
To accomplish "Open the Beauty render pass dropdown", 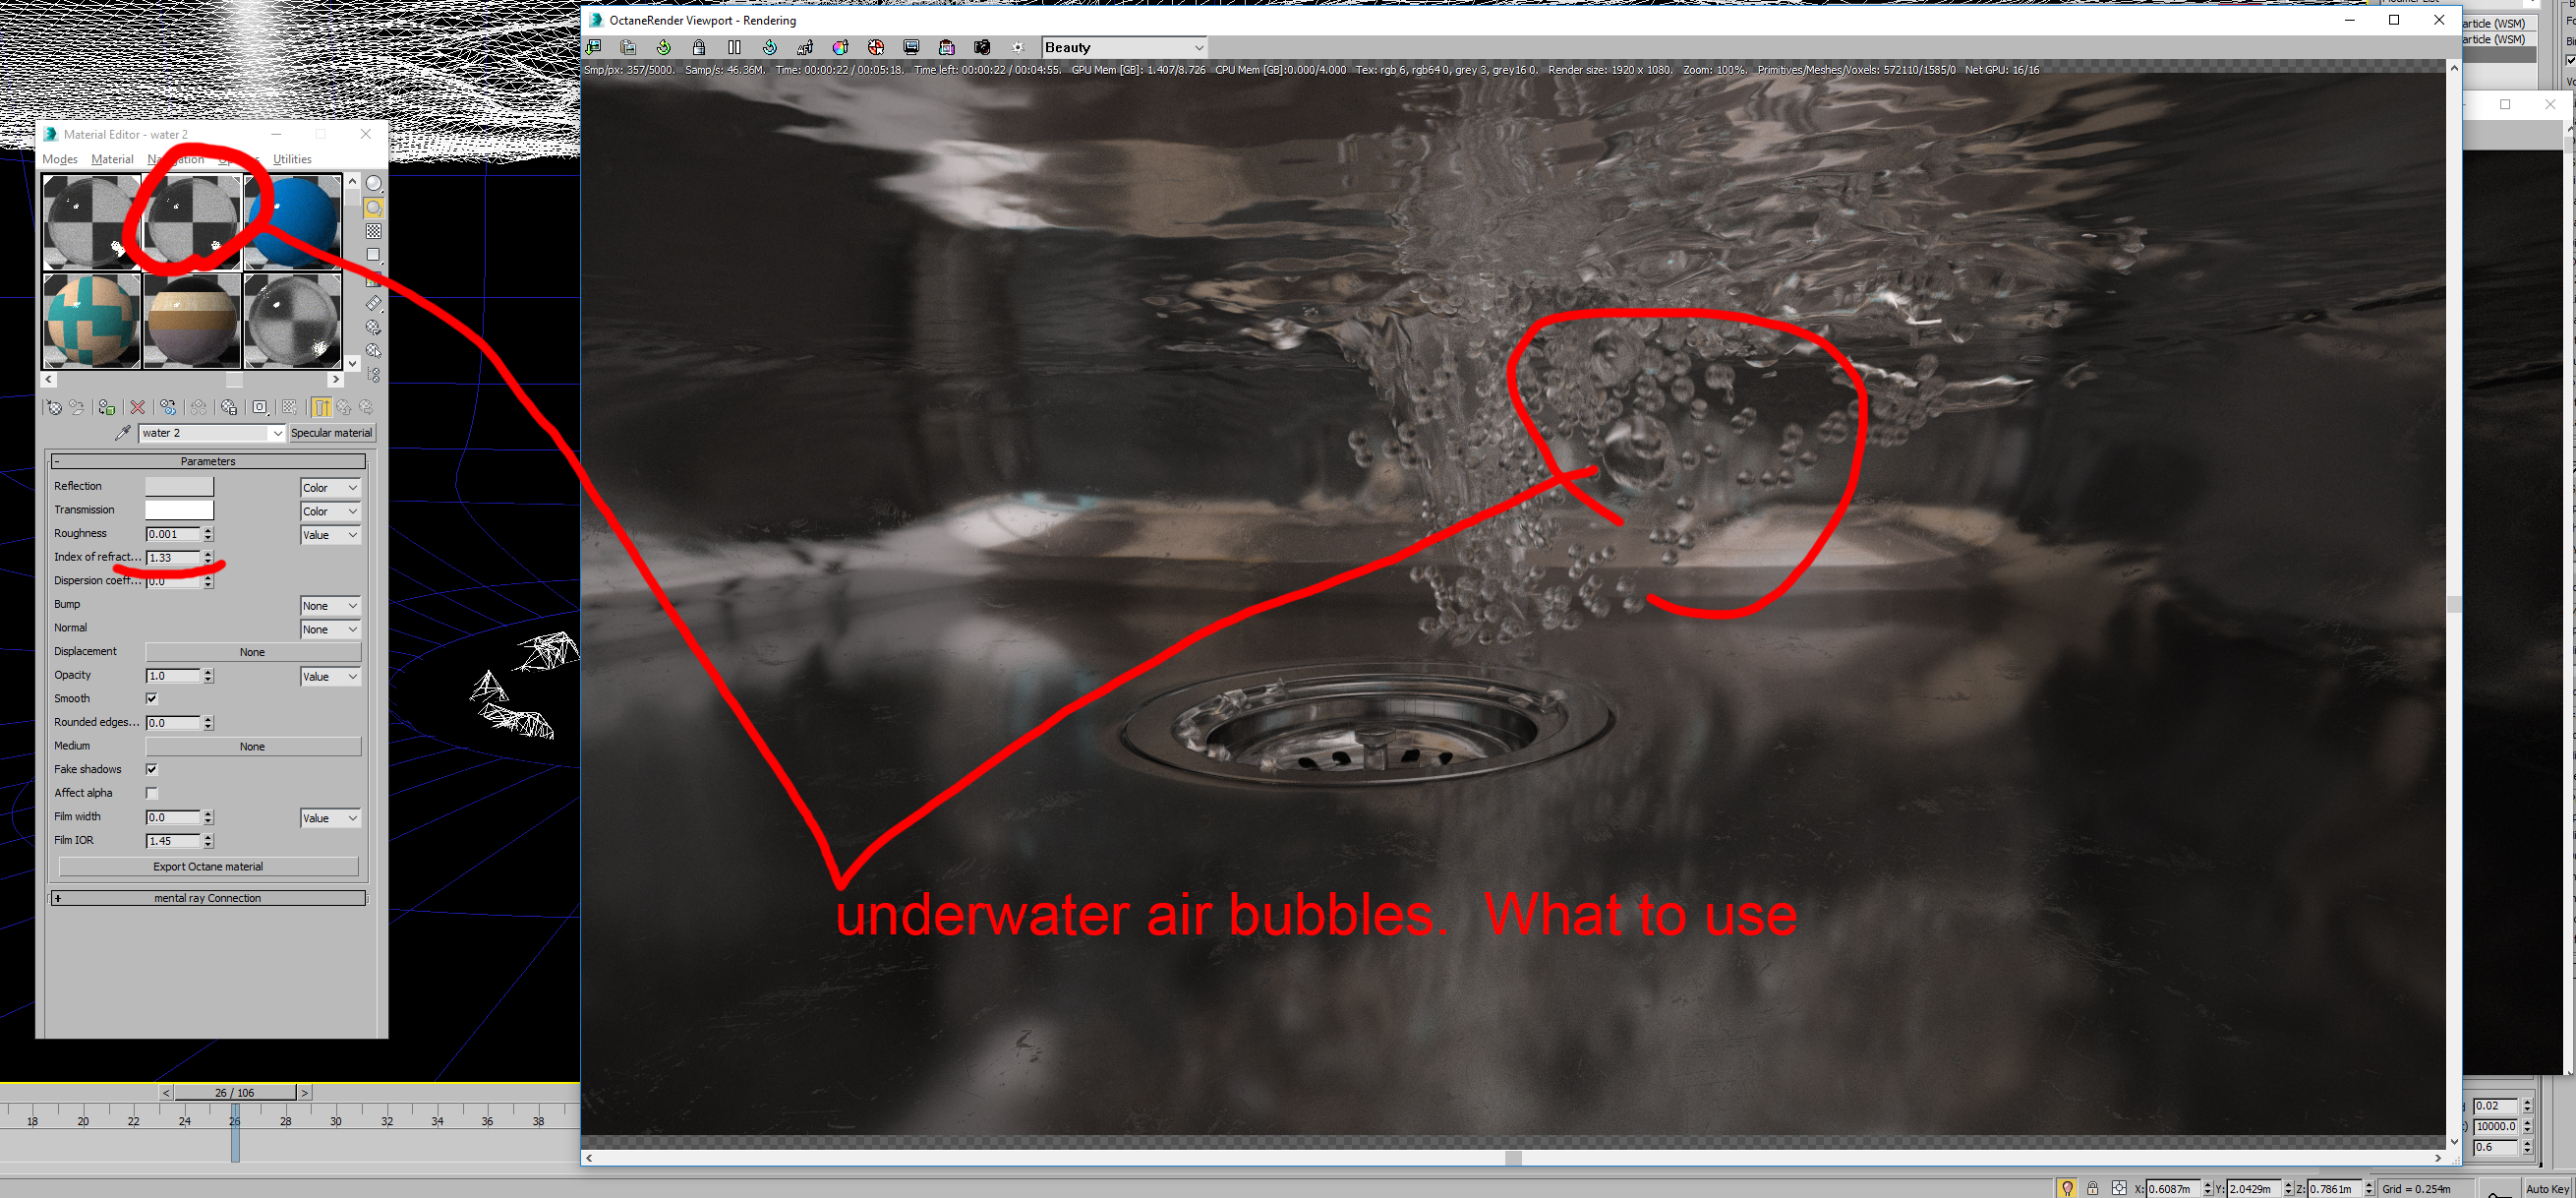I will [1124, 47].
